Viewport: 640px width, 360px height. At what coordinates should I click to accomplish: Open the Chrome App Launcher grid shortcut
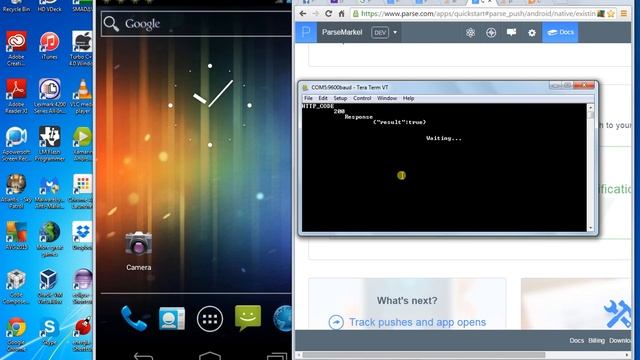click(82, 191)
